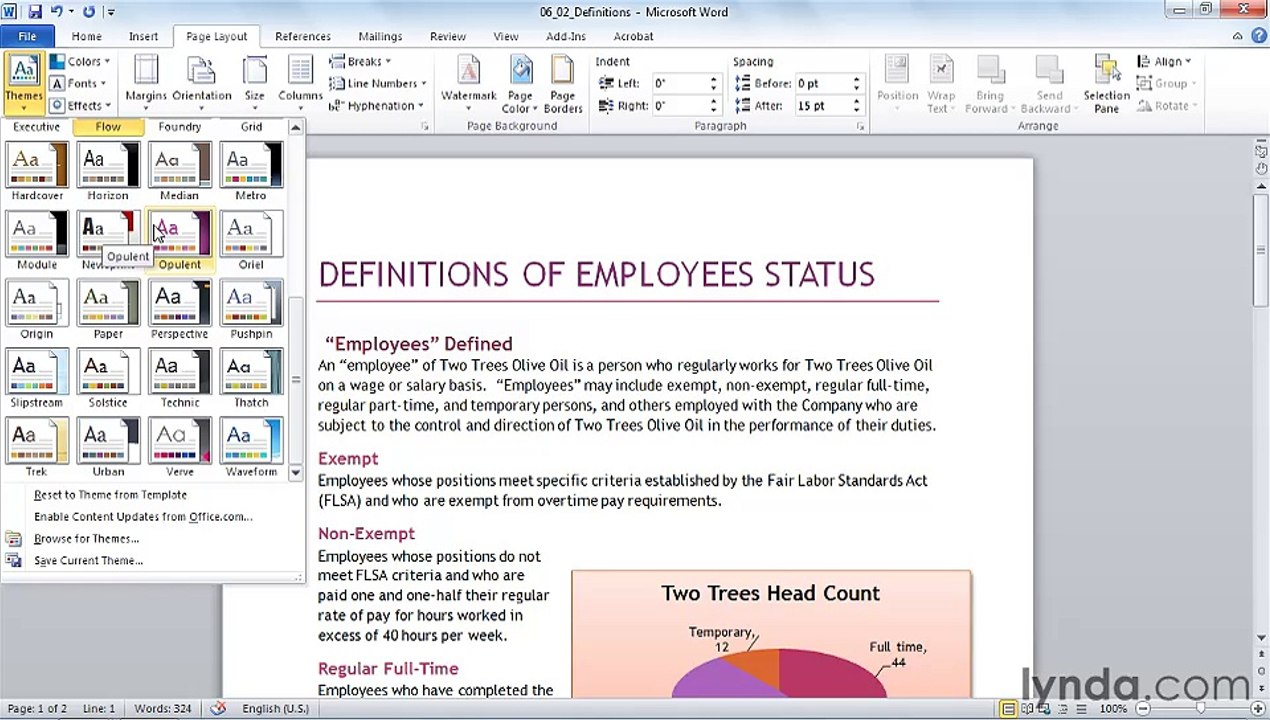Switch to the View tab
Screen dimensions: 1270x720
click(x=506, y=36)
